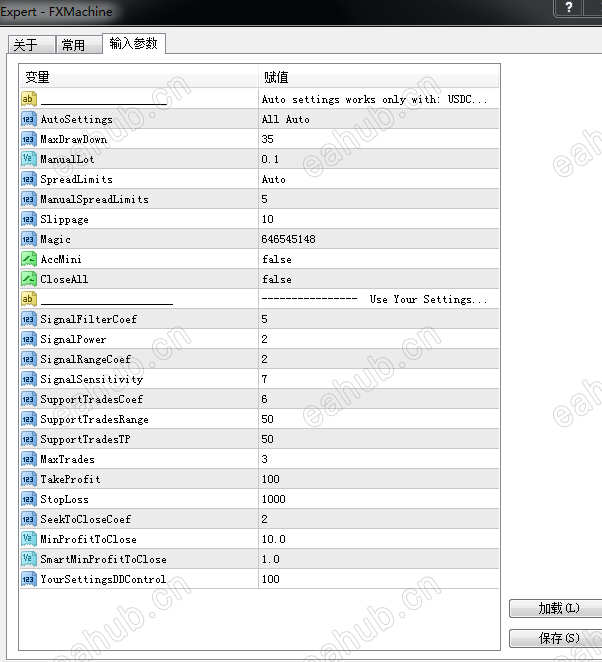Viewport: 602px width, 662px height.
Task: Open the SpreadLimits value Auto
Action: tap(378, 179)
